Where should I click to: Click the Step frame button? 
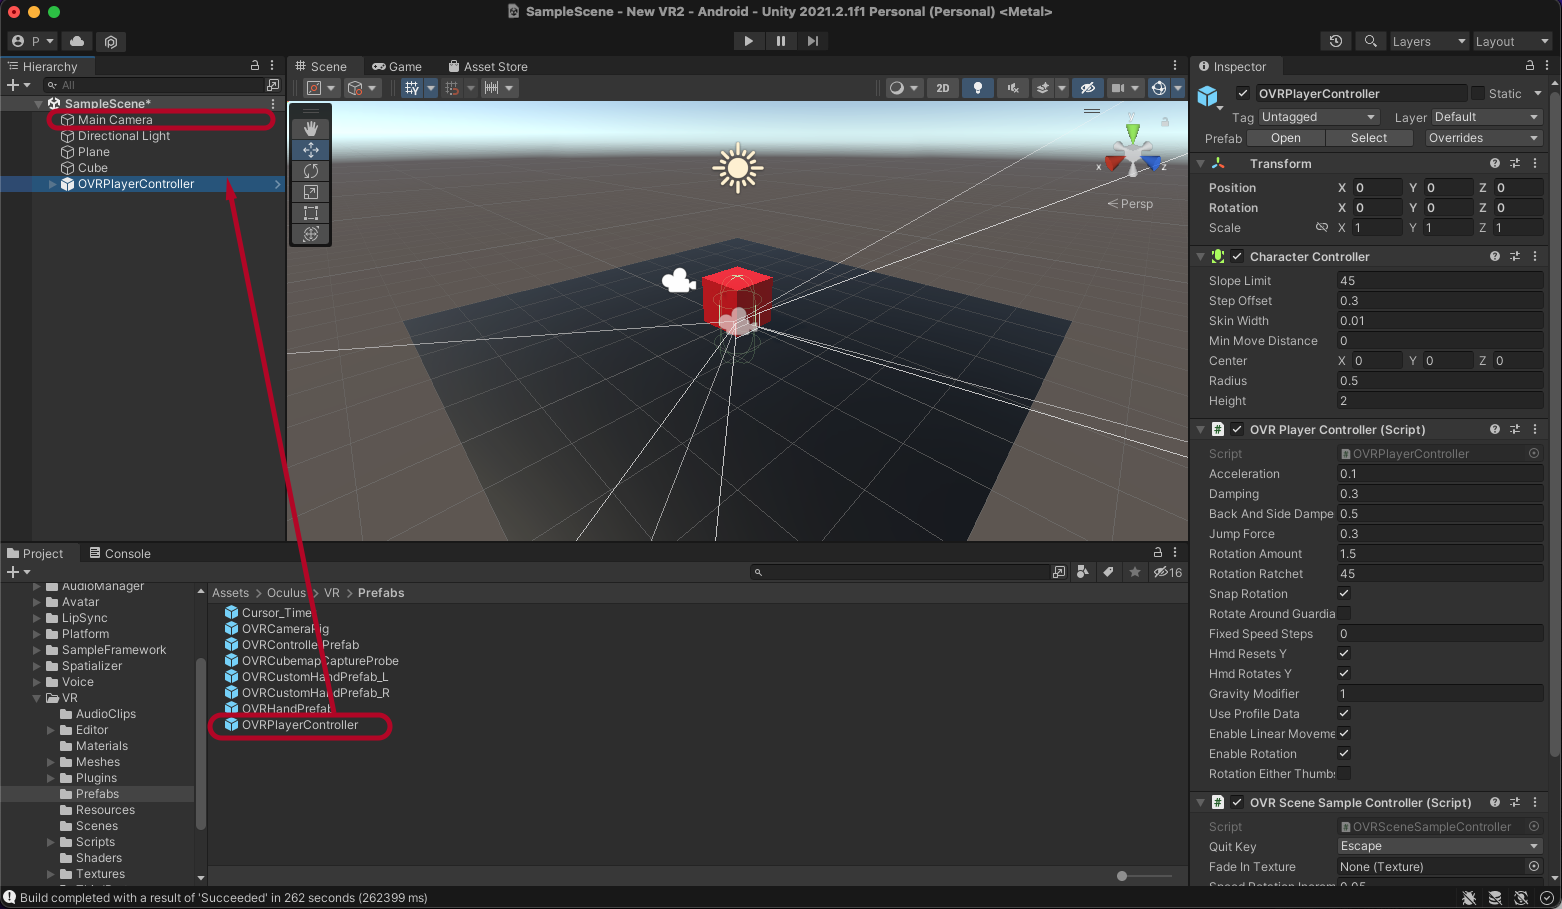812,41
